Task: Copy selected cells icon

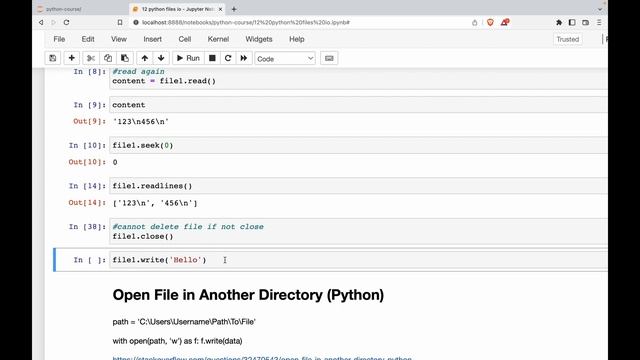Action: point(108,58)
